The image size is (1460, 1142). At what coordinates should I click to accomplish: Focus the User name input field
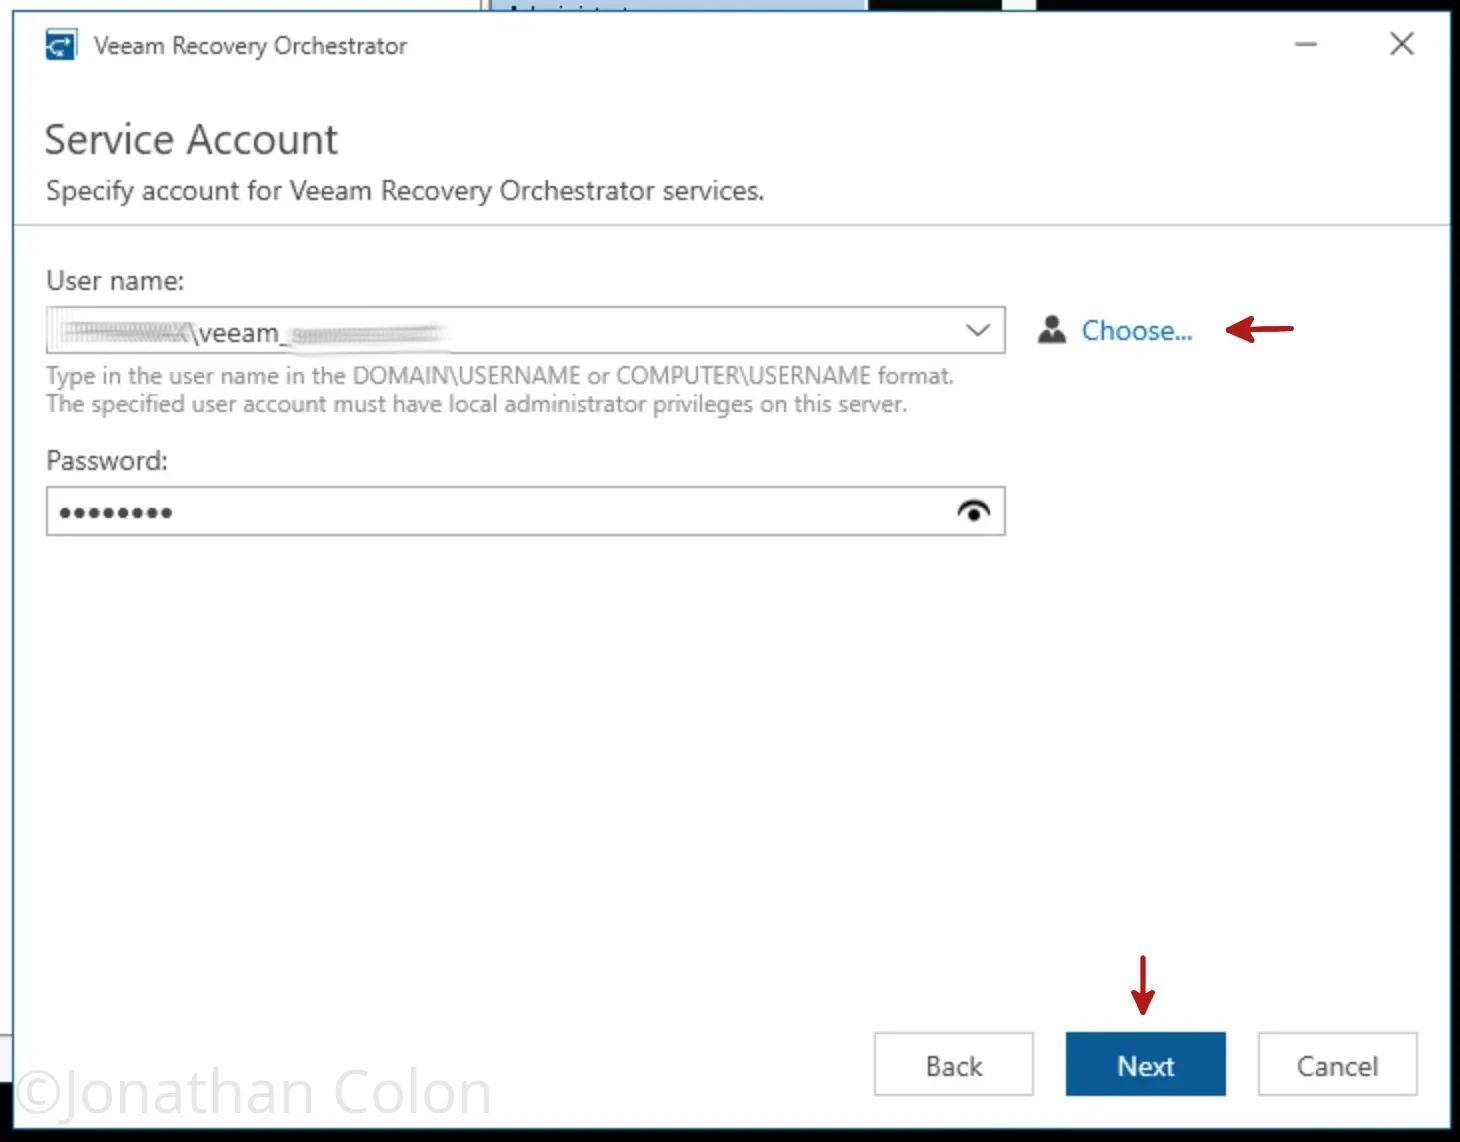(x=525, y=330)
